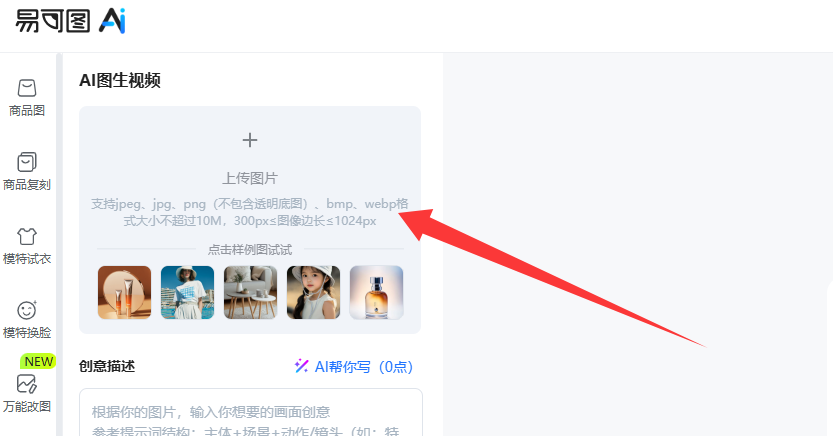Select the 商品复刻 sidebar icon
This screenshot has width=833, height=436.
coord(27,162)
